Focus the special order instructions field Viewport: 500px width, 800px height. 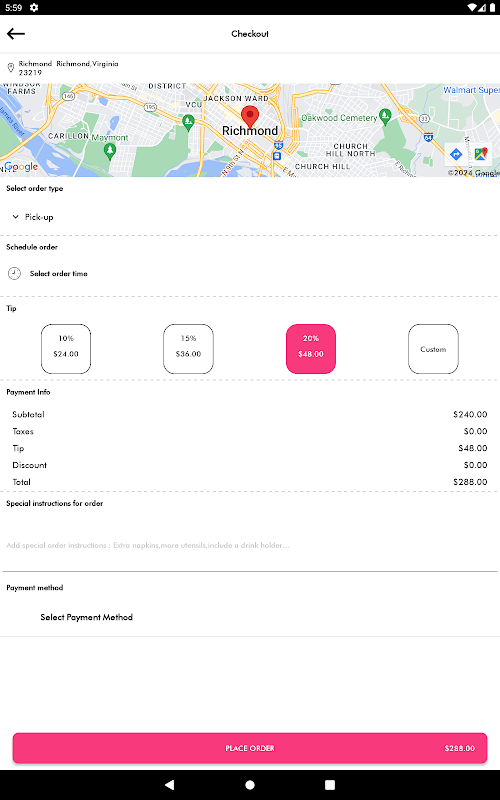tap(250, 545)
